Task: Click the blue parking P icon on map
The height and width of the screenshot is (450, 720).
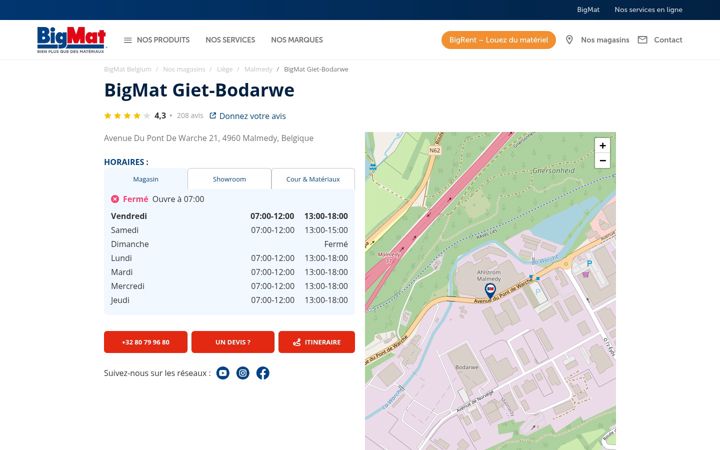Action: 589,264
